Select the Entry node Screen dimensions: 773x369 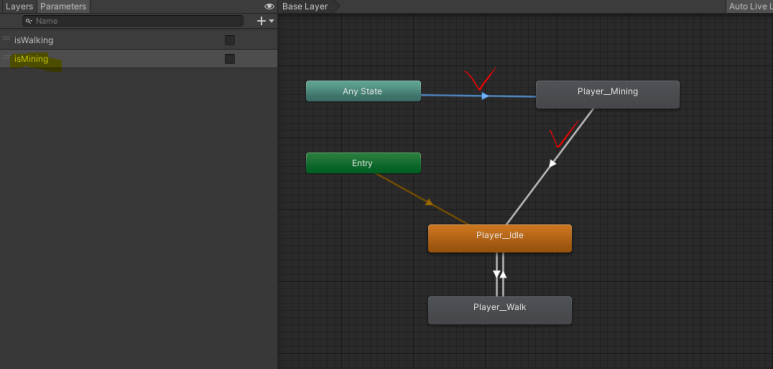(363, 163)
